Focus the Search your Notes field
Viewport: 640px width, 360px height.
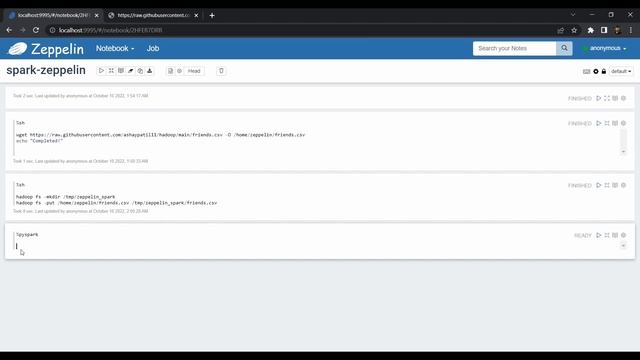tap(514, 48)
